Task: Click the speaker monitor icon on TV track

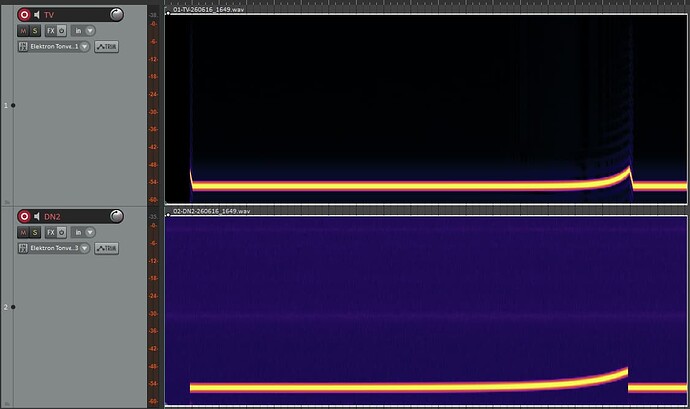Action: coord(37,15)
